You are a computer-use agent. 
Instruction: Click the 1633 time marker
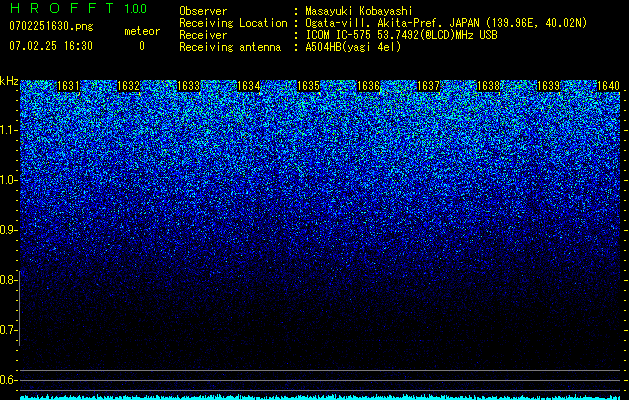(x=189, y=86)
